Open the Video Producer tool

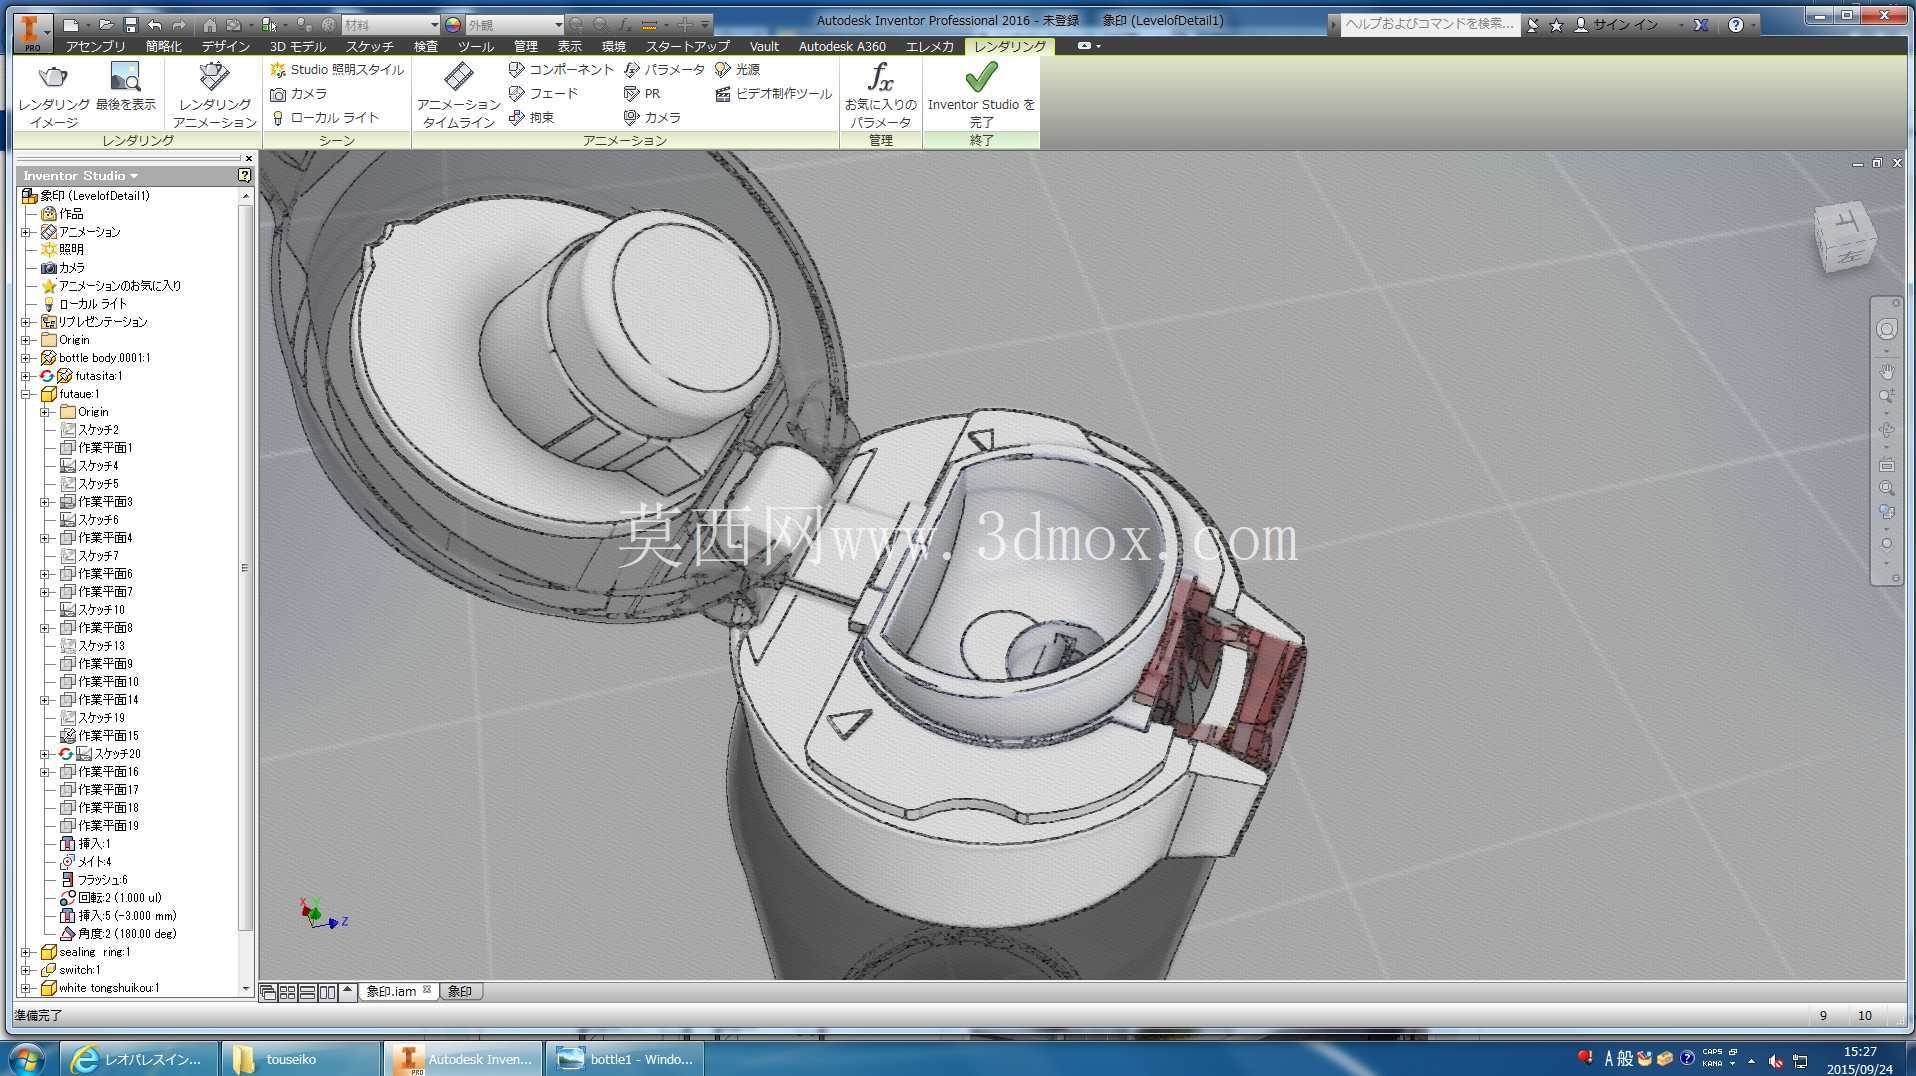[x=773, y=94]
